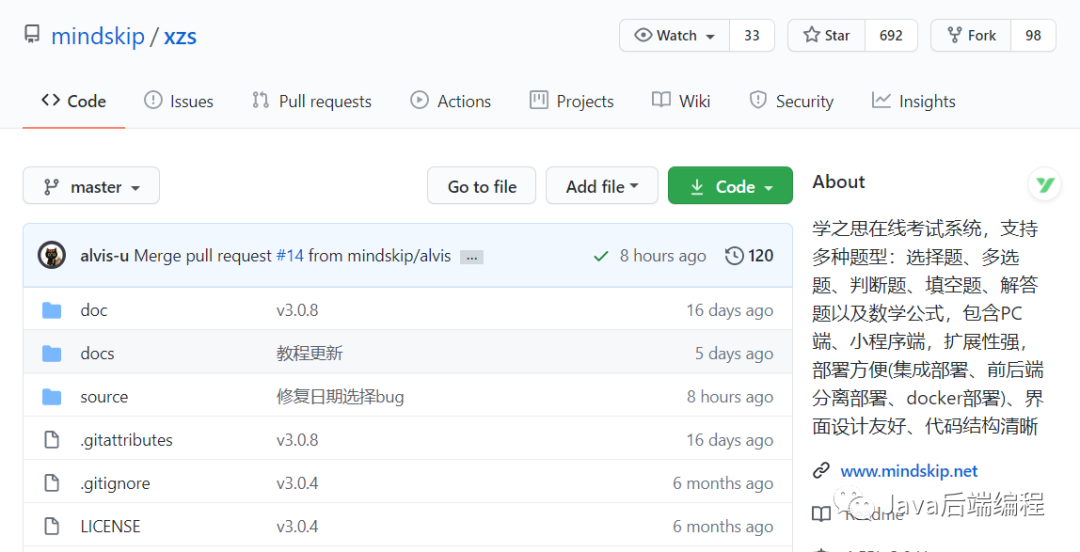Open pull request #14 link
The image size is (1080, 552).
point(290,256)
